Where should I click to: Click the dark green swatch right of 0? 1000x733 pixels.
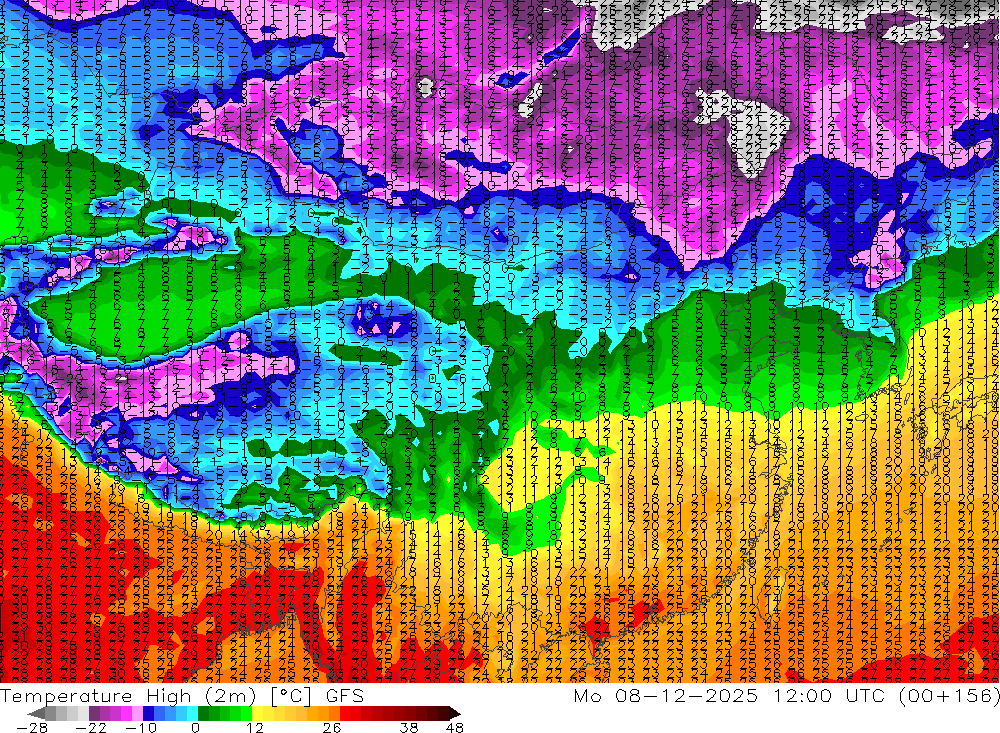[x=203, y=713]
